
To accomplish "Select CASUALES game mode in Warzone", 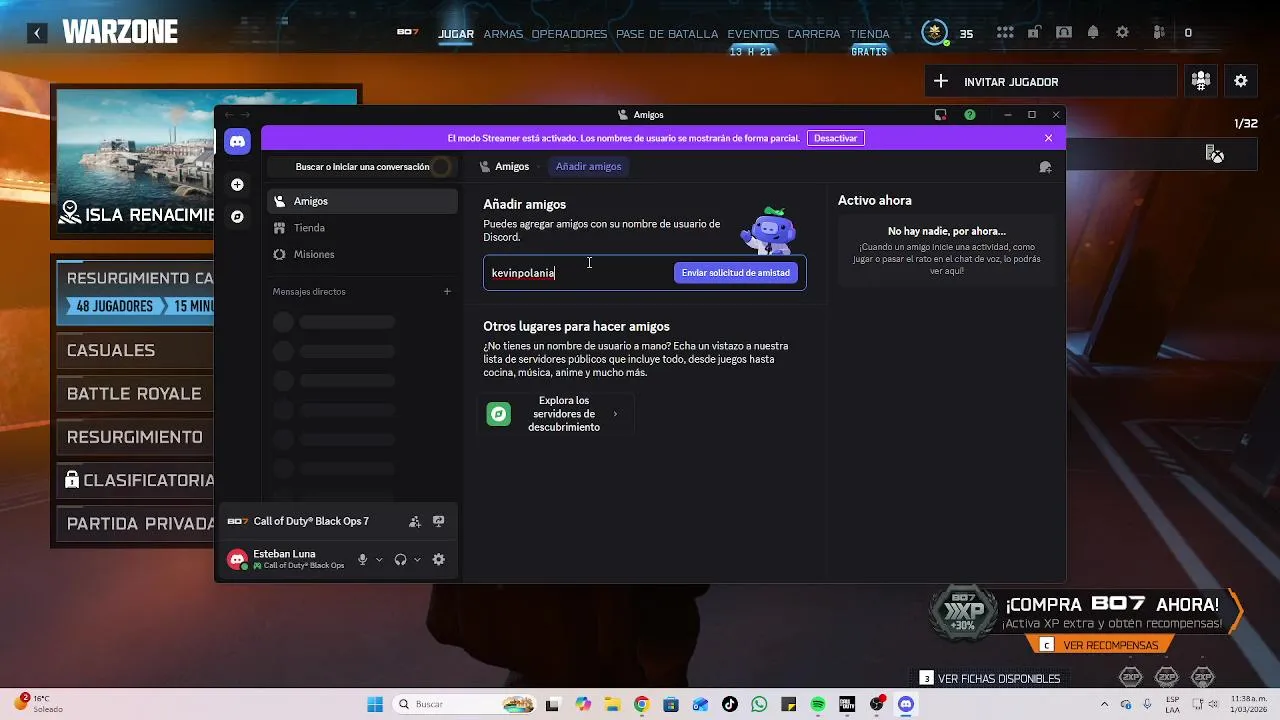I will click(133, 351).
